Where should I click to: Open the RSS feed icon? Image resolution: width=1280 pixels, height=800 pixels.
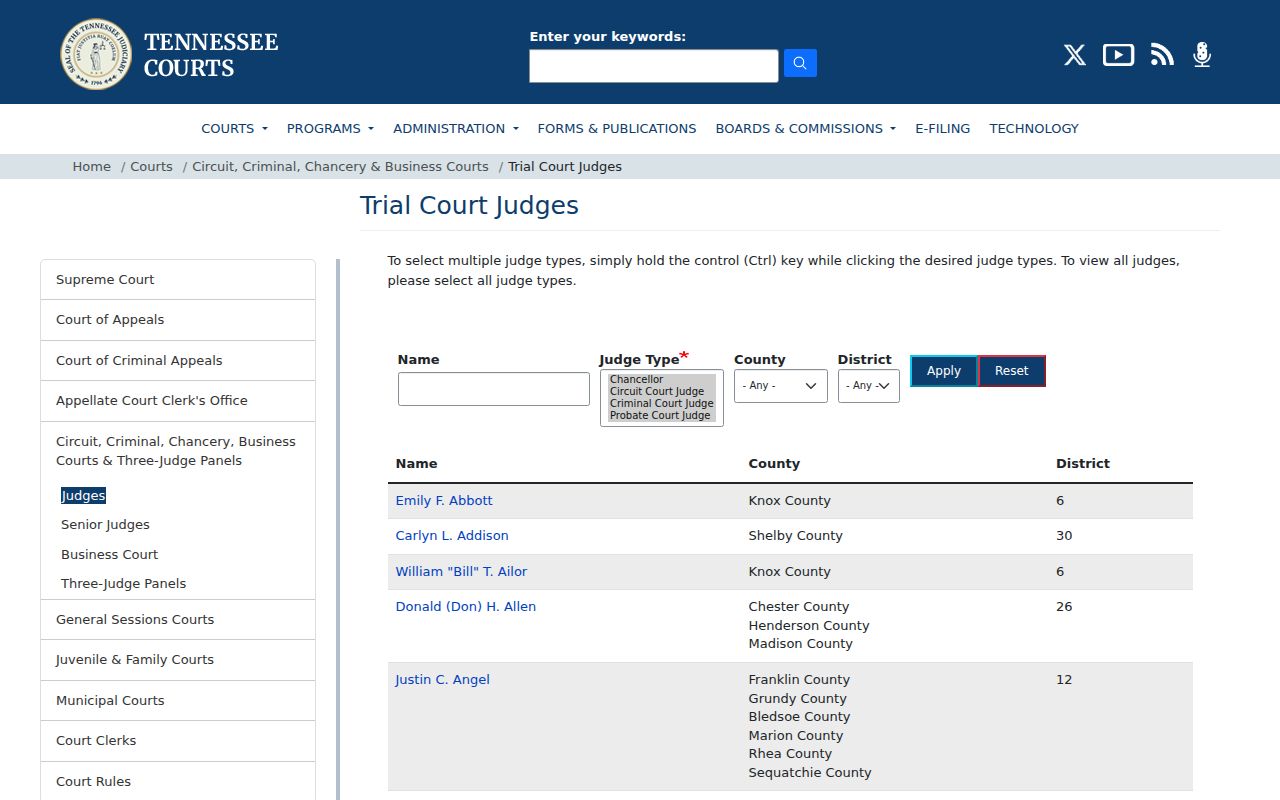[x=1162, y=55]
